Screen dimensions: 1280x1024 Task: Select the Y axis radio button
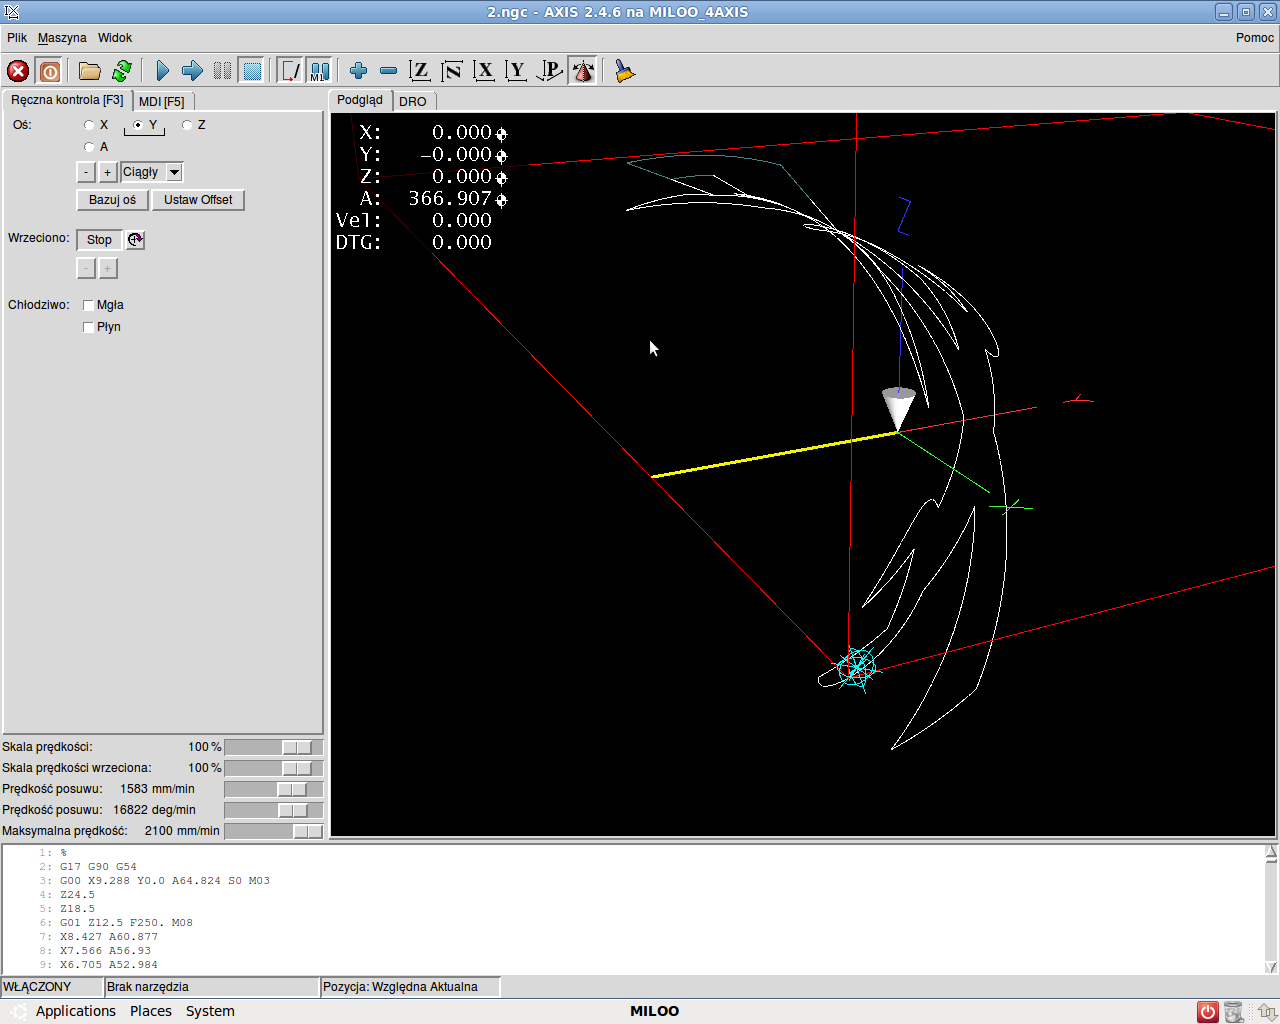[138, 125]
